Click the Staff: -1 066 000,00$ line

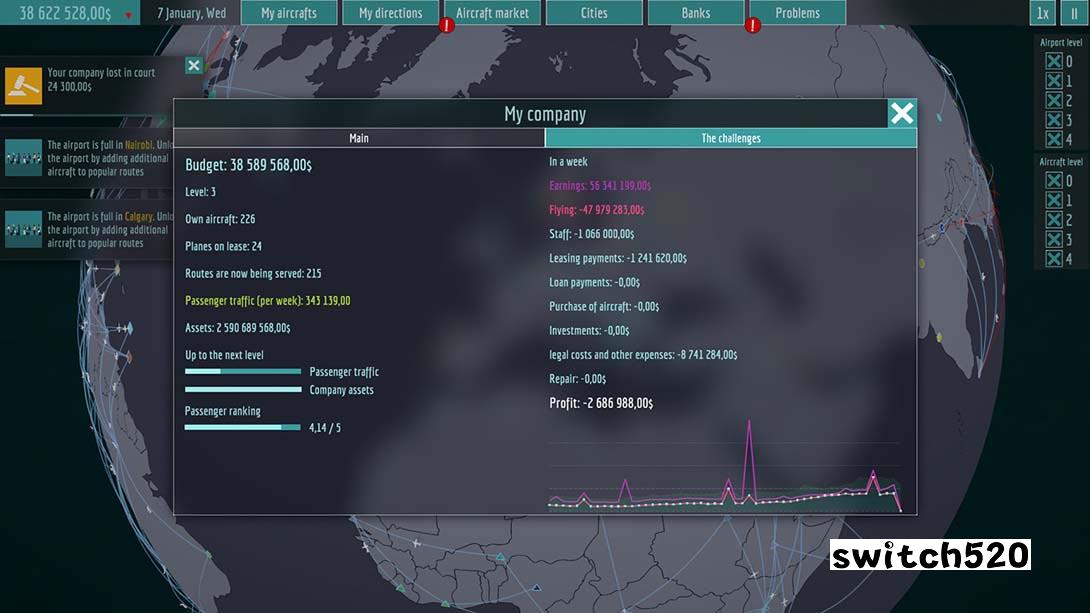(x=592, y=234)
